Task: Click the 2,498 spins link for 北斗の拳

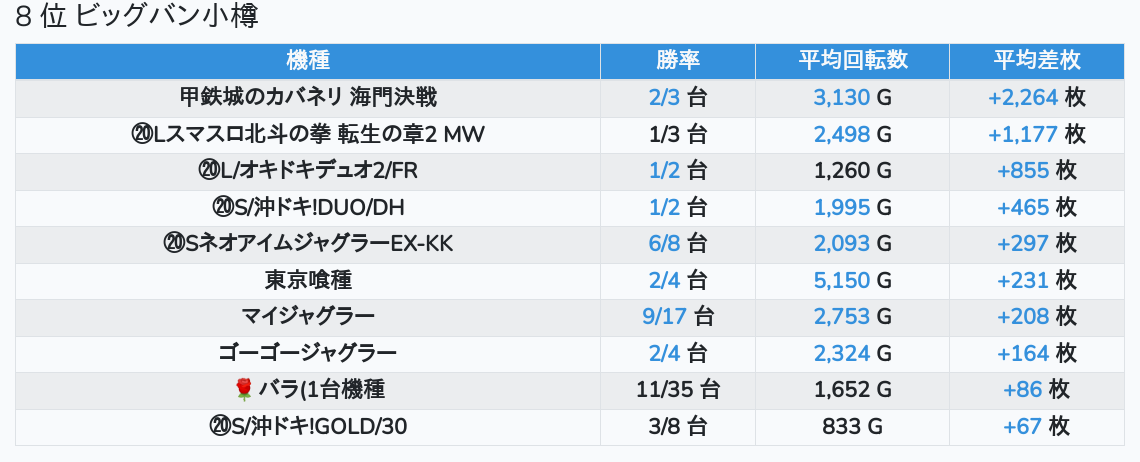Action: coord(841,135)
